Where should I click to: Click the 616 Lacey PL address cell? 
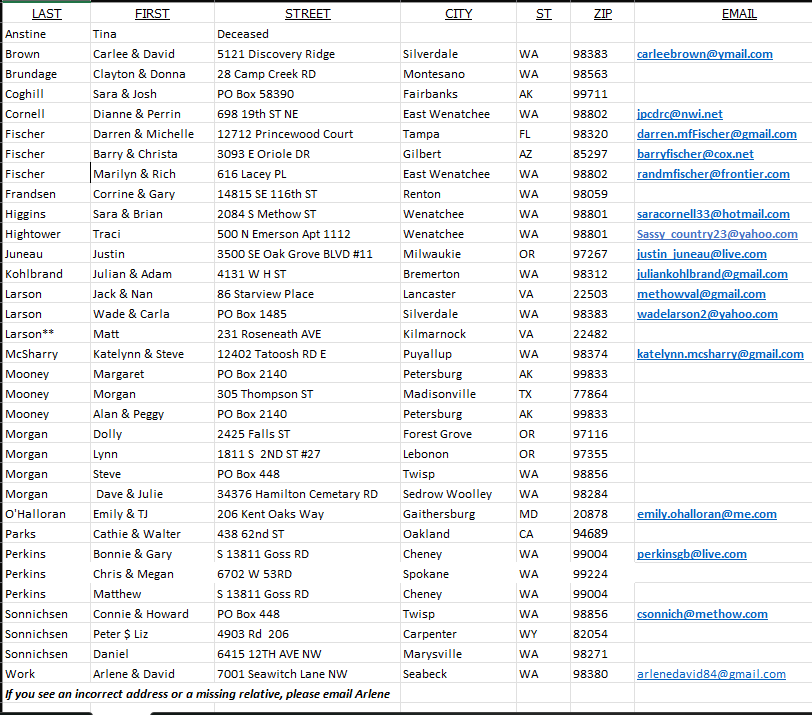[308, 174]
